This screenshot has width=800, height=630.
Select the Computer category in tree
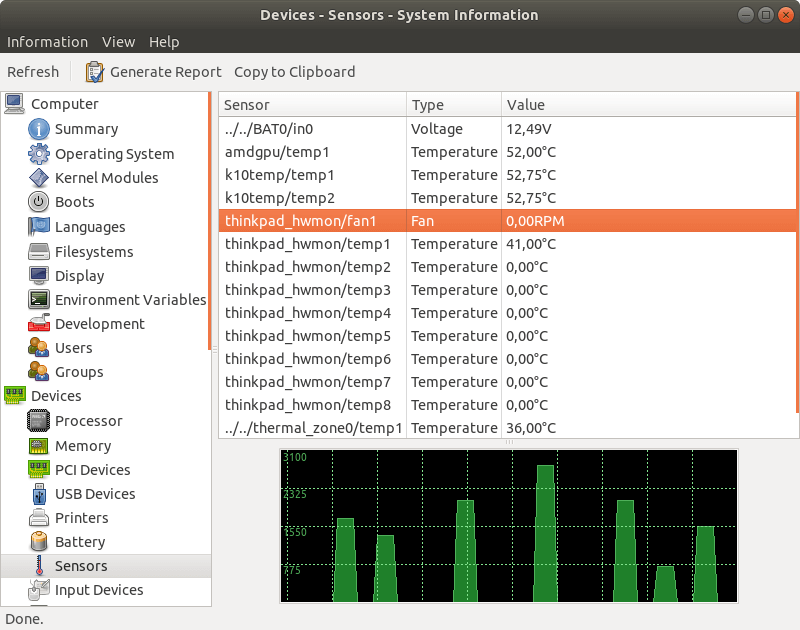coord(64,104)
